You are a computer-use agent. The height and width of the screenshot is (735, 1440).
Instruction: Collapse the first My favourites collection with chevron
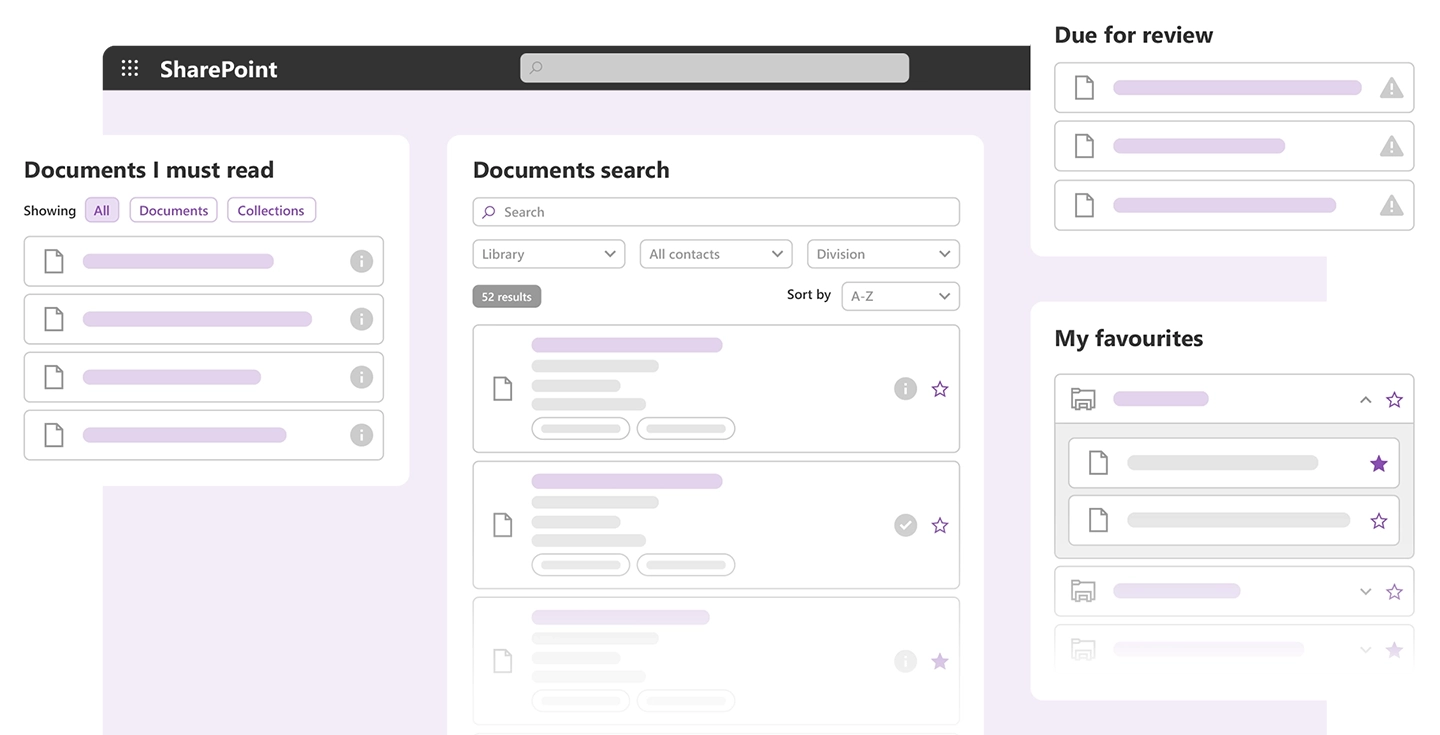click(x=1365, y=399)
